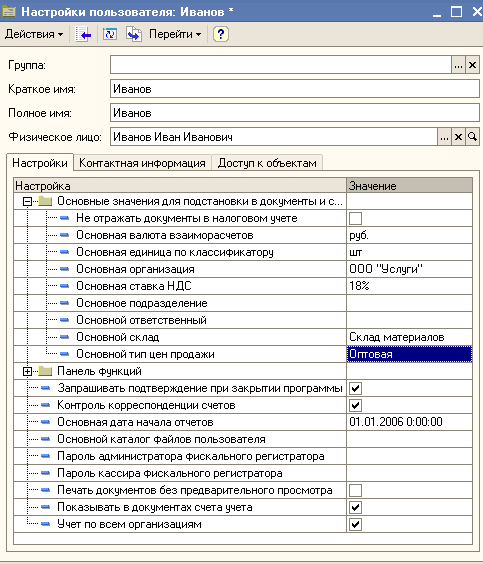Screen dimensions: 483x564
Task: Click into the Группа input field
Action: (x=281, y=65)
